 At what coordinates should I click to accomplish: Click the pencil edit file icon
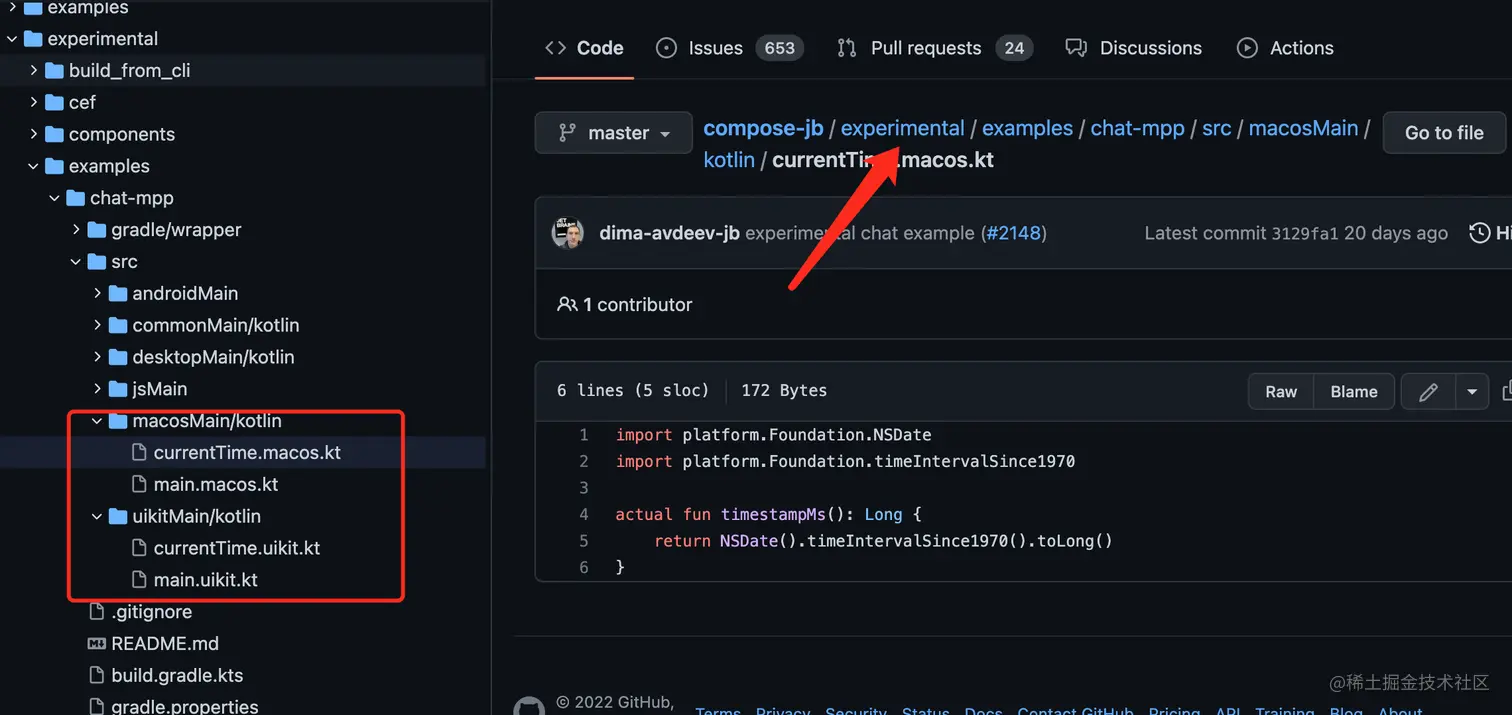coord(1428,392)
